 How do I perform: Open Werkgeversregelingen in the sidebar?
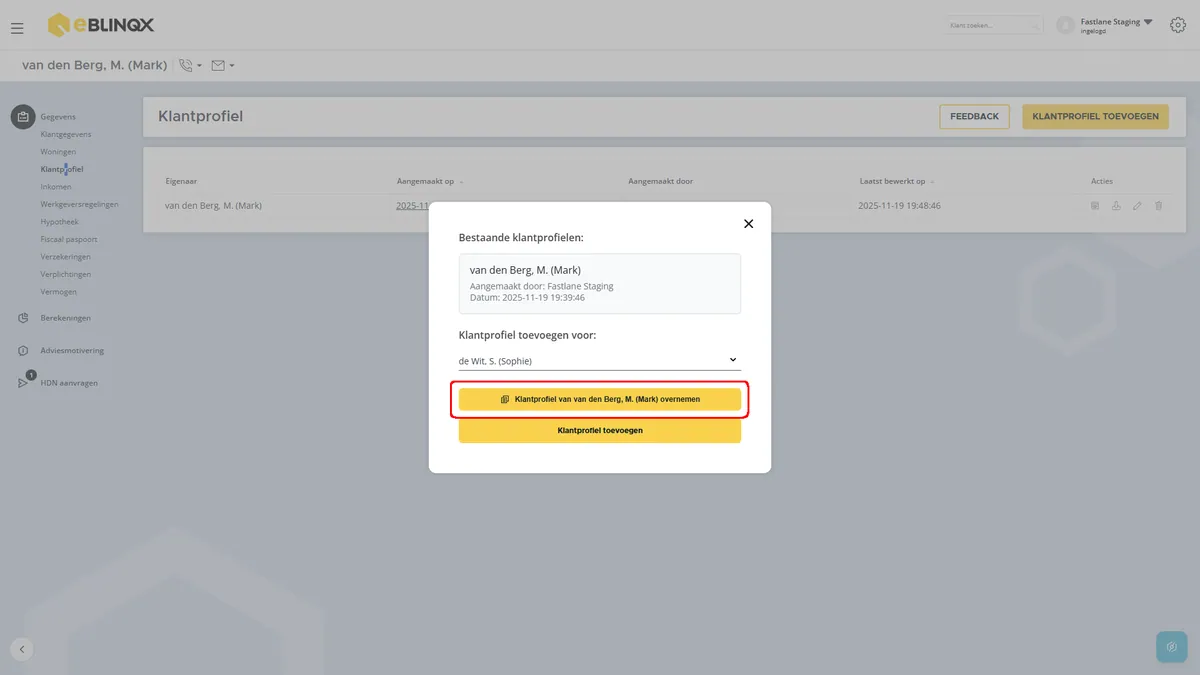(80, 204)
